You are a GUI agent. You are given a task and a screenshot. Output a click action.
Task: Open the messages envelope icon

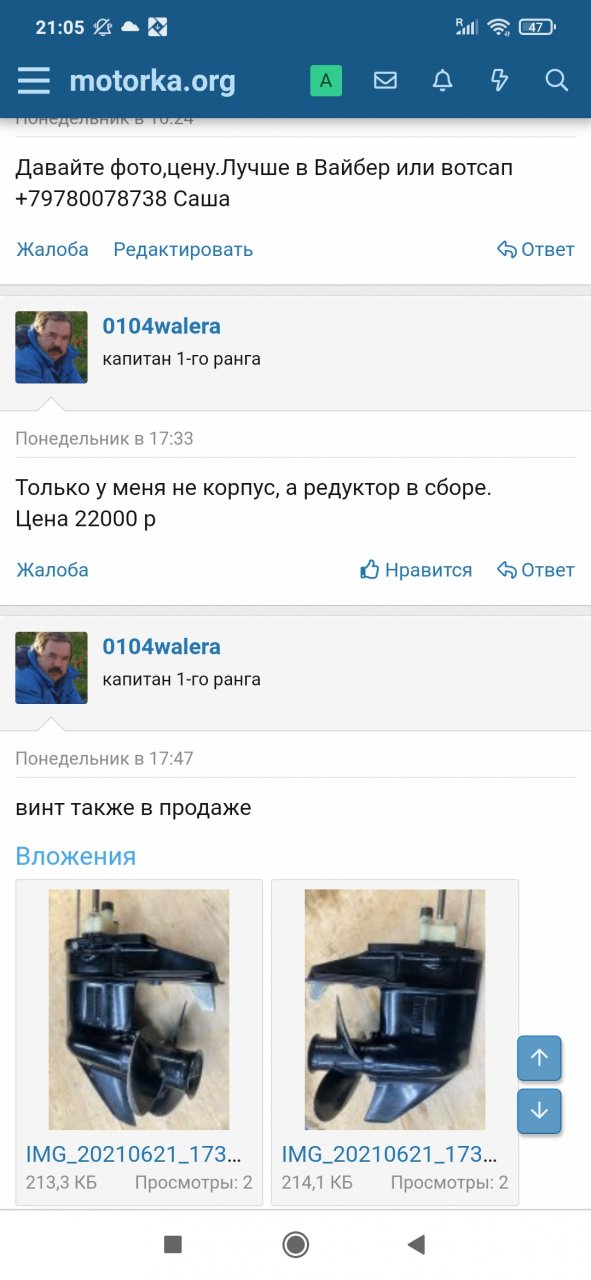tap(385, 81)
